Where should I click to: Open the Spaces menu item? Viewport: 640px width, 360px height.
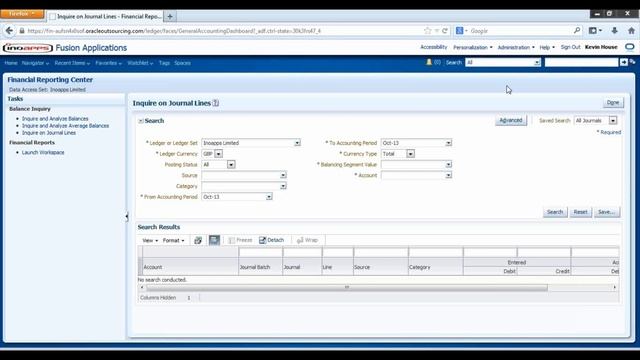182,63
